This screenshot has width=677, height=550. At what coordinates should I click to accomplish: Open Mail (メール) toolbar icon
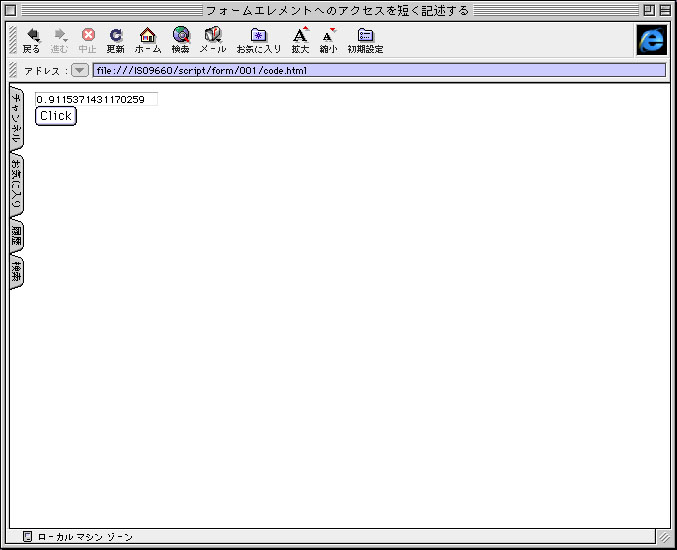point(213,36)
